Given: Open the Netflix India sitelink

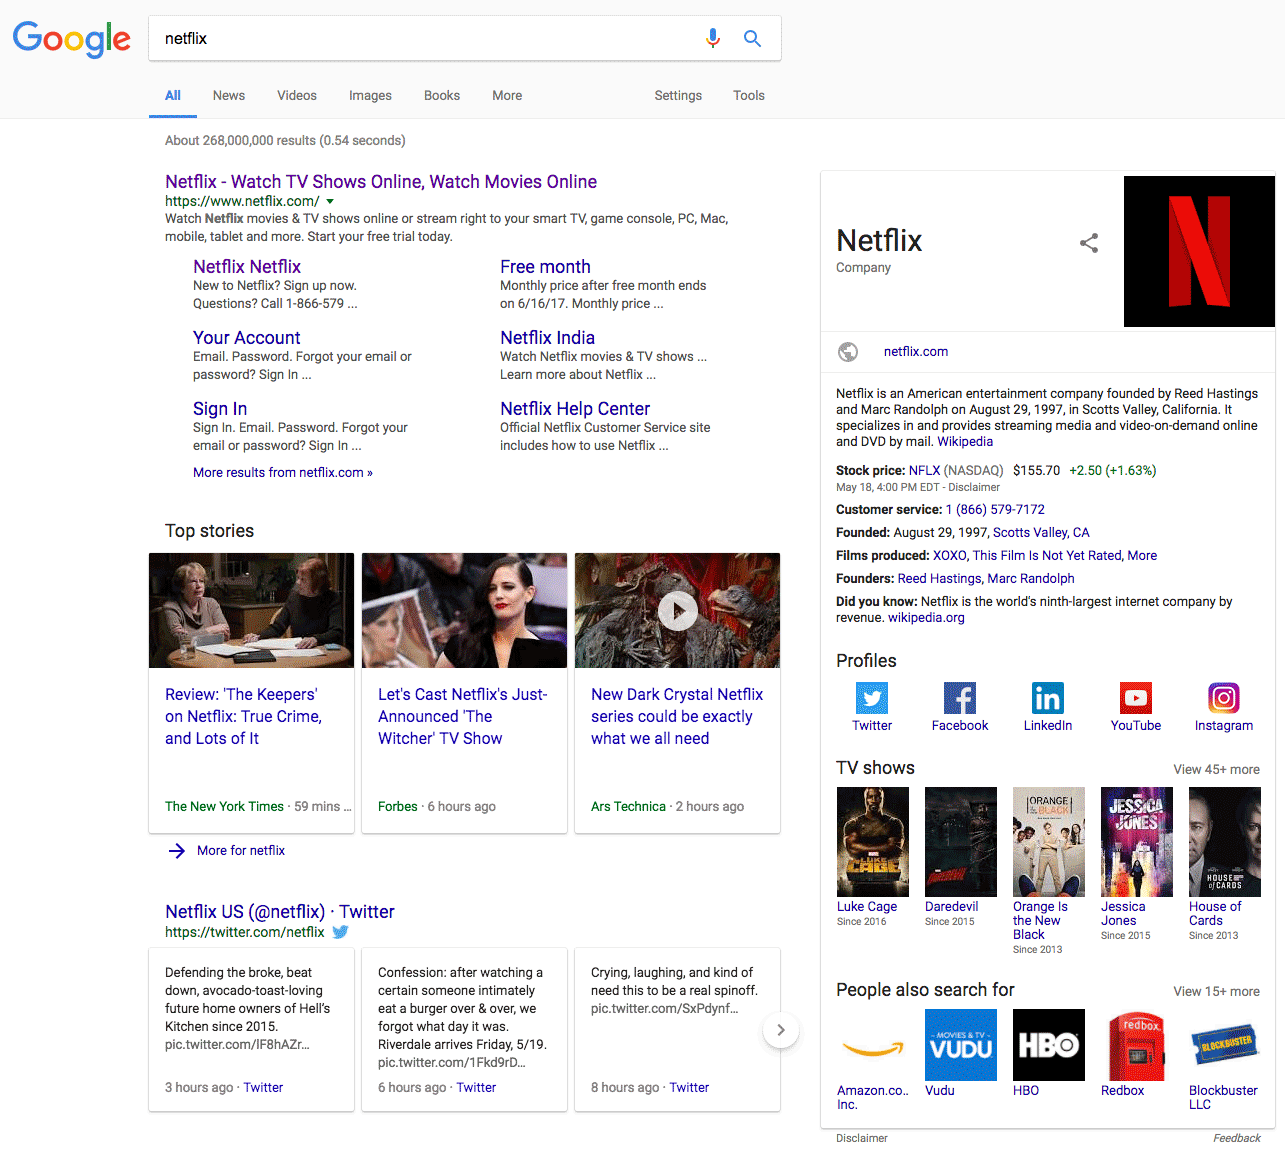Looking at the screenshot, I should (547, 338).
